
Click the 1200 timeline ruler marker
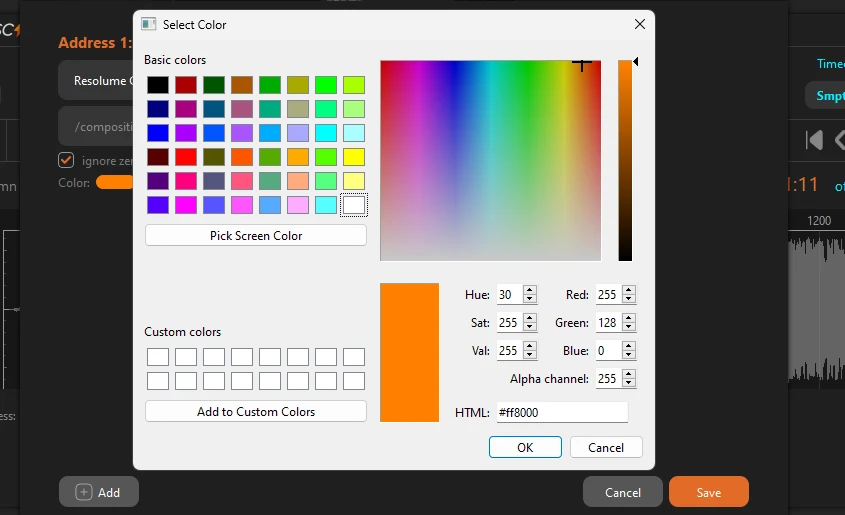819,221
